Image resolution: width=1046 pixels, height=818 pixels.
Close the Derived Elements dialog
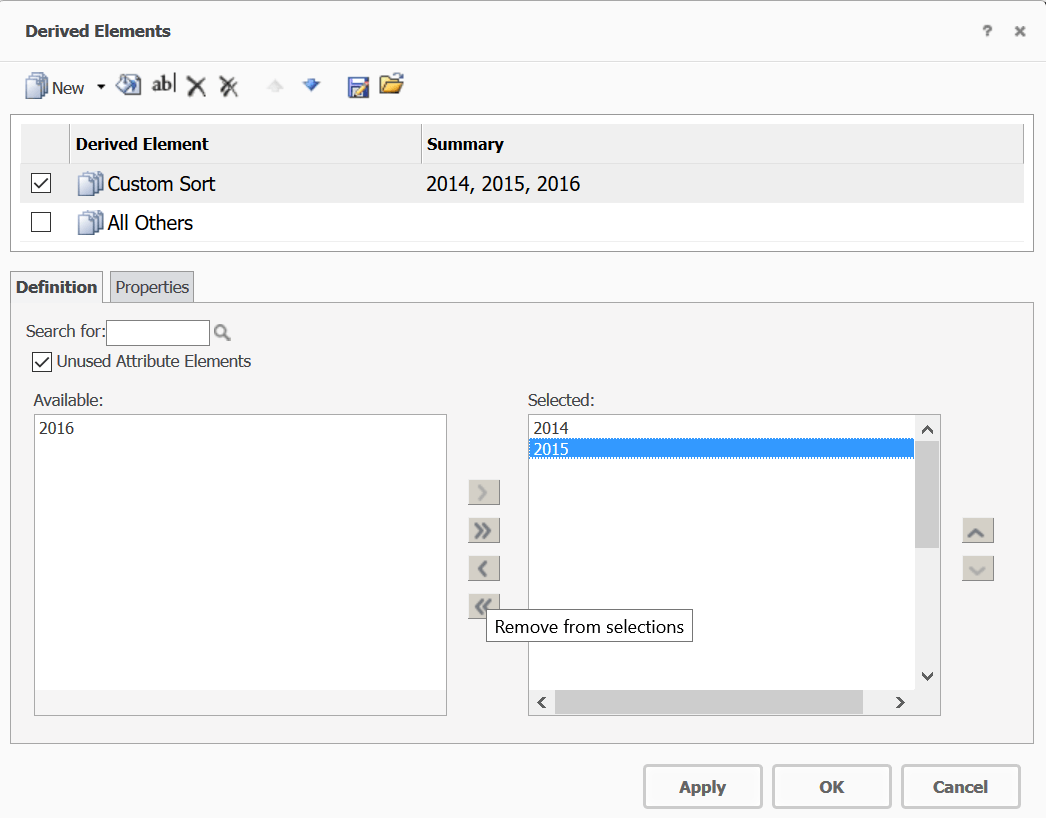1020,31
